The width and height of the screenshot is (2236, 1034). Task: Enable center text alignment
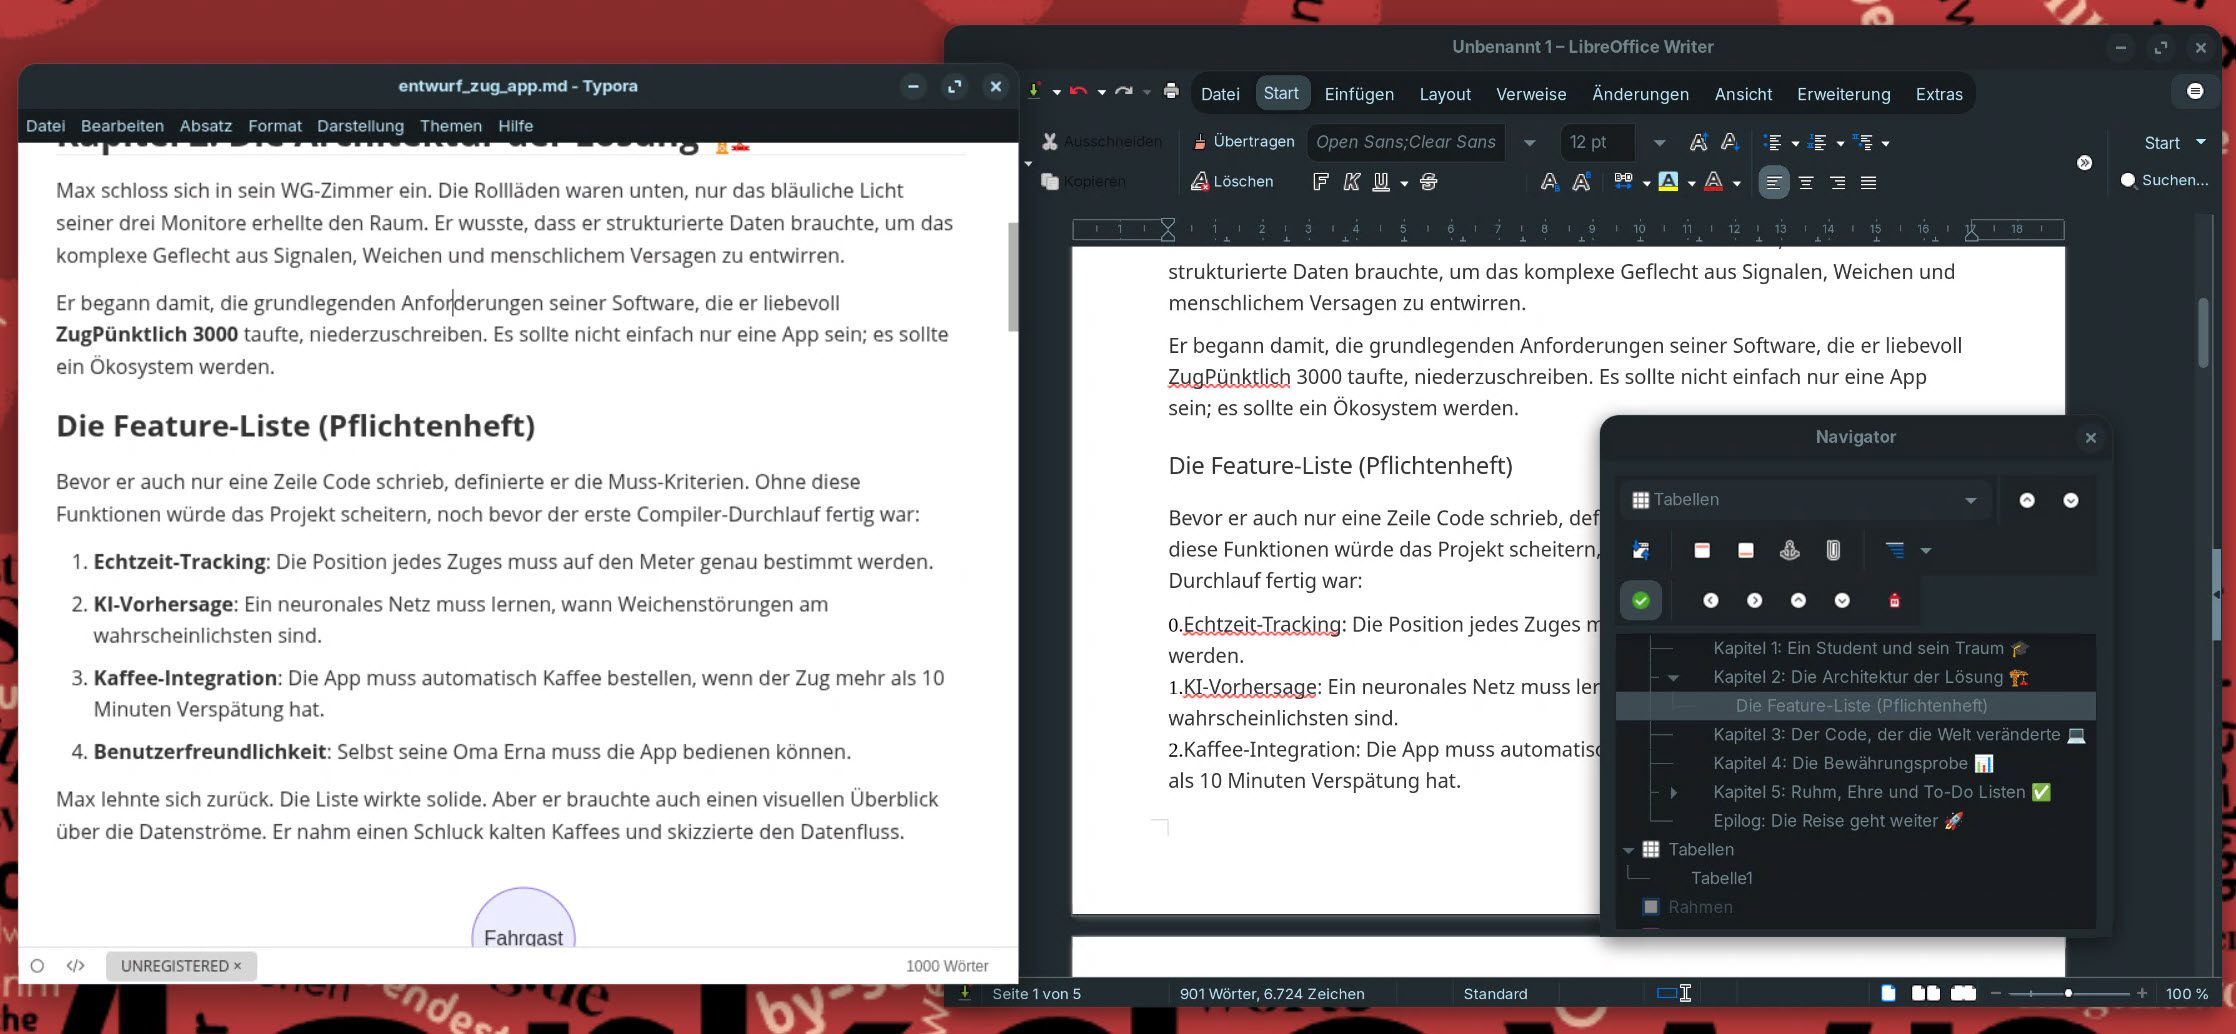click(1805, 182)
